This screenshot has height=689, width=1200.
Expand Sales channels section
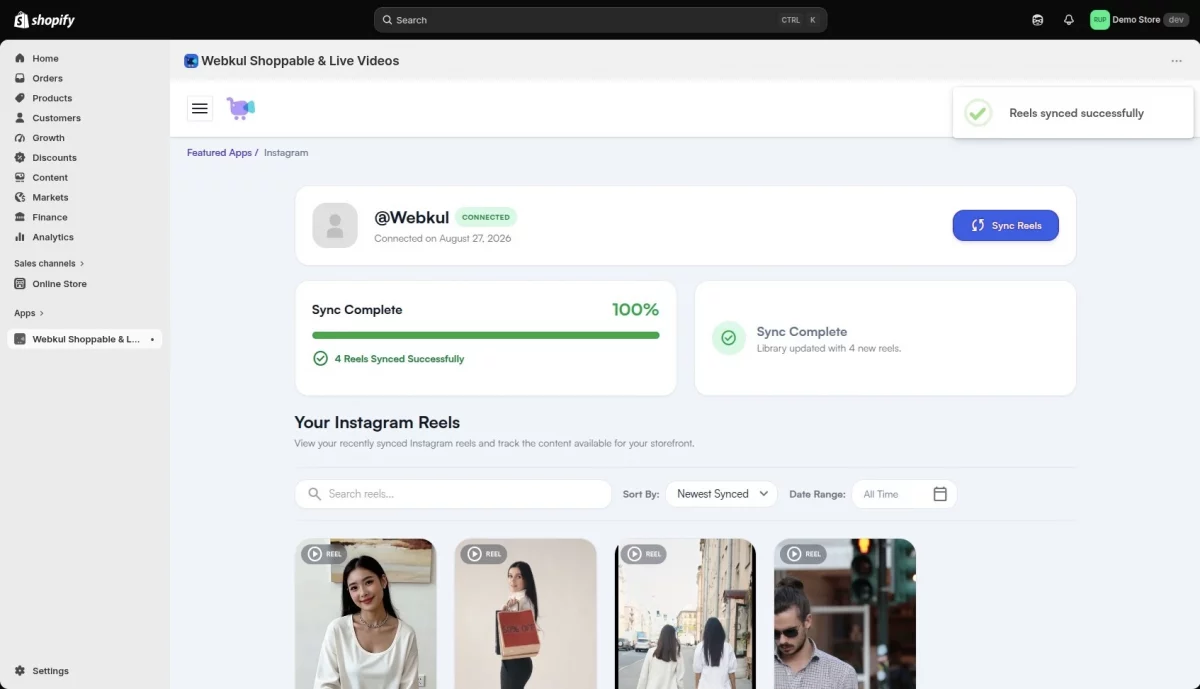pyautogui.click(x=49, y=263)
